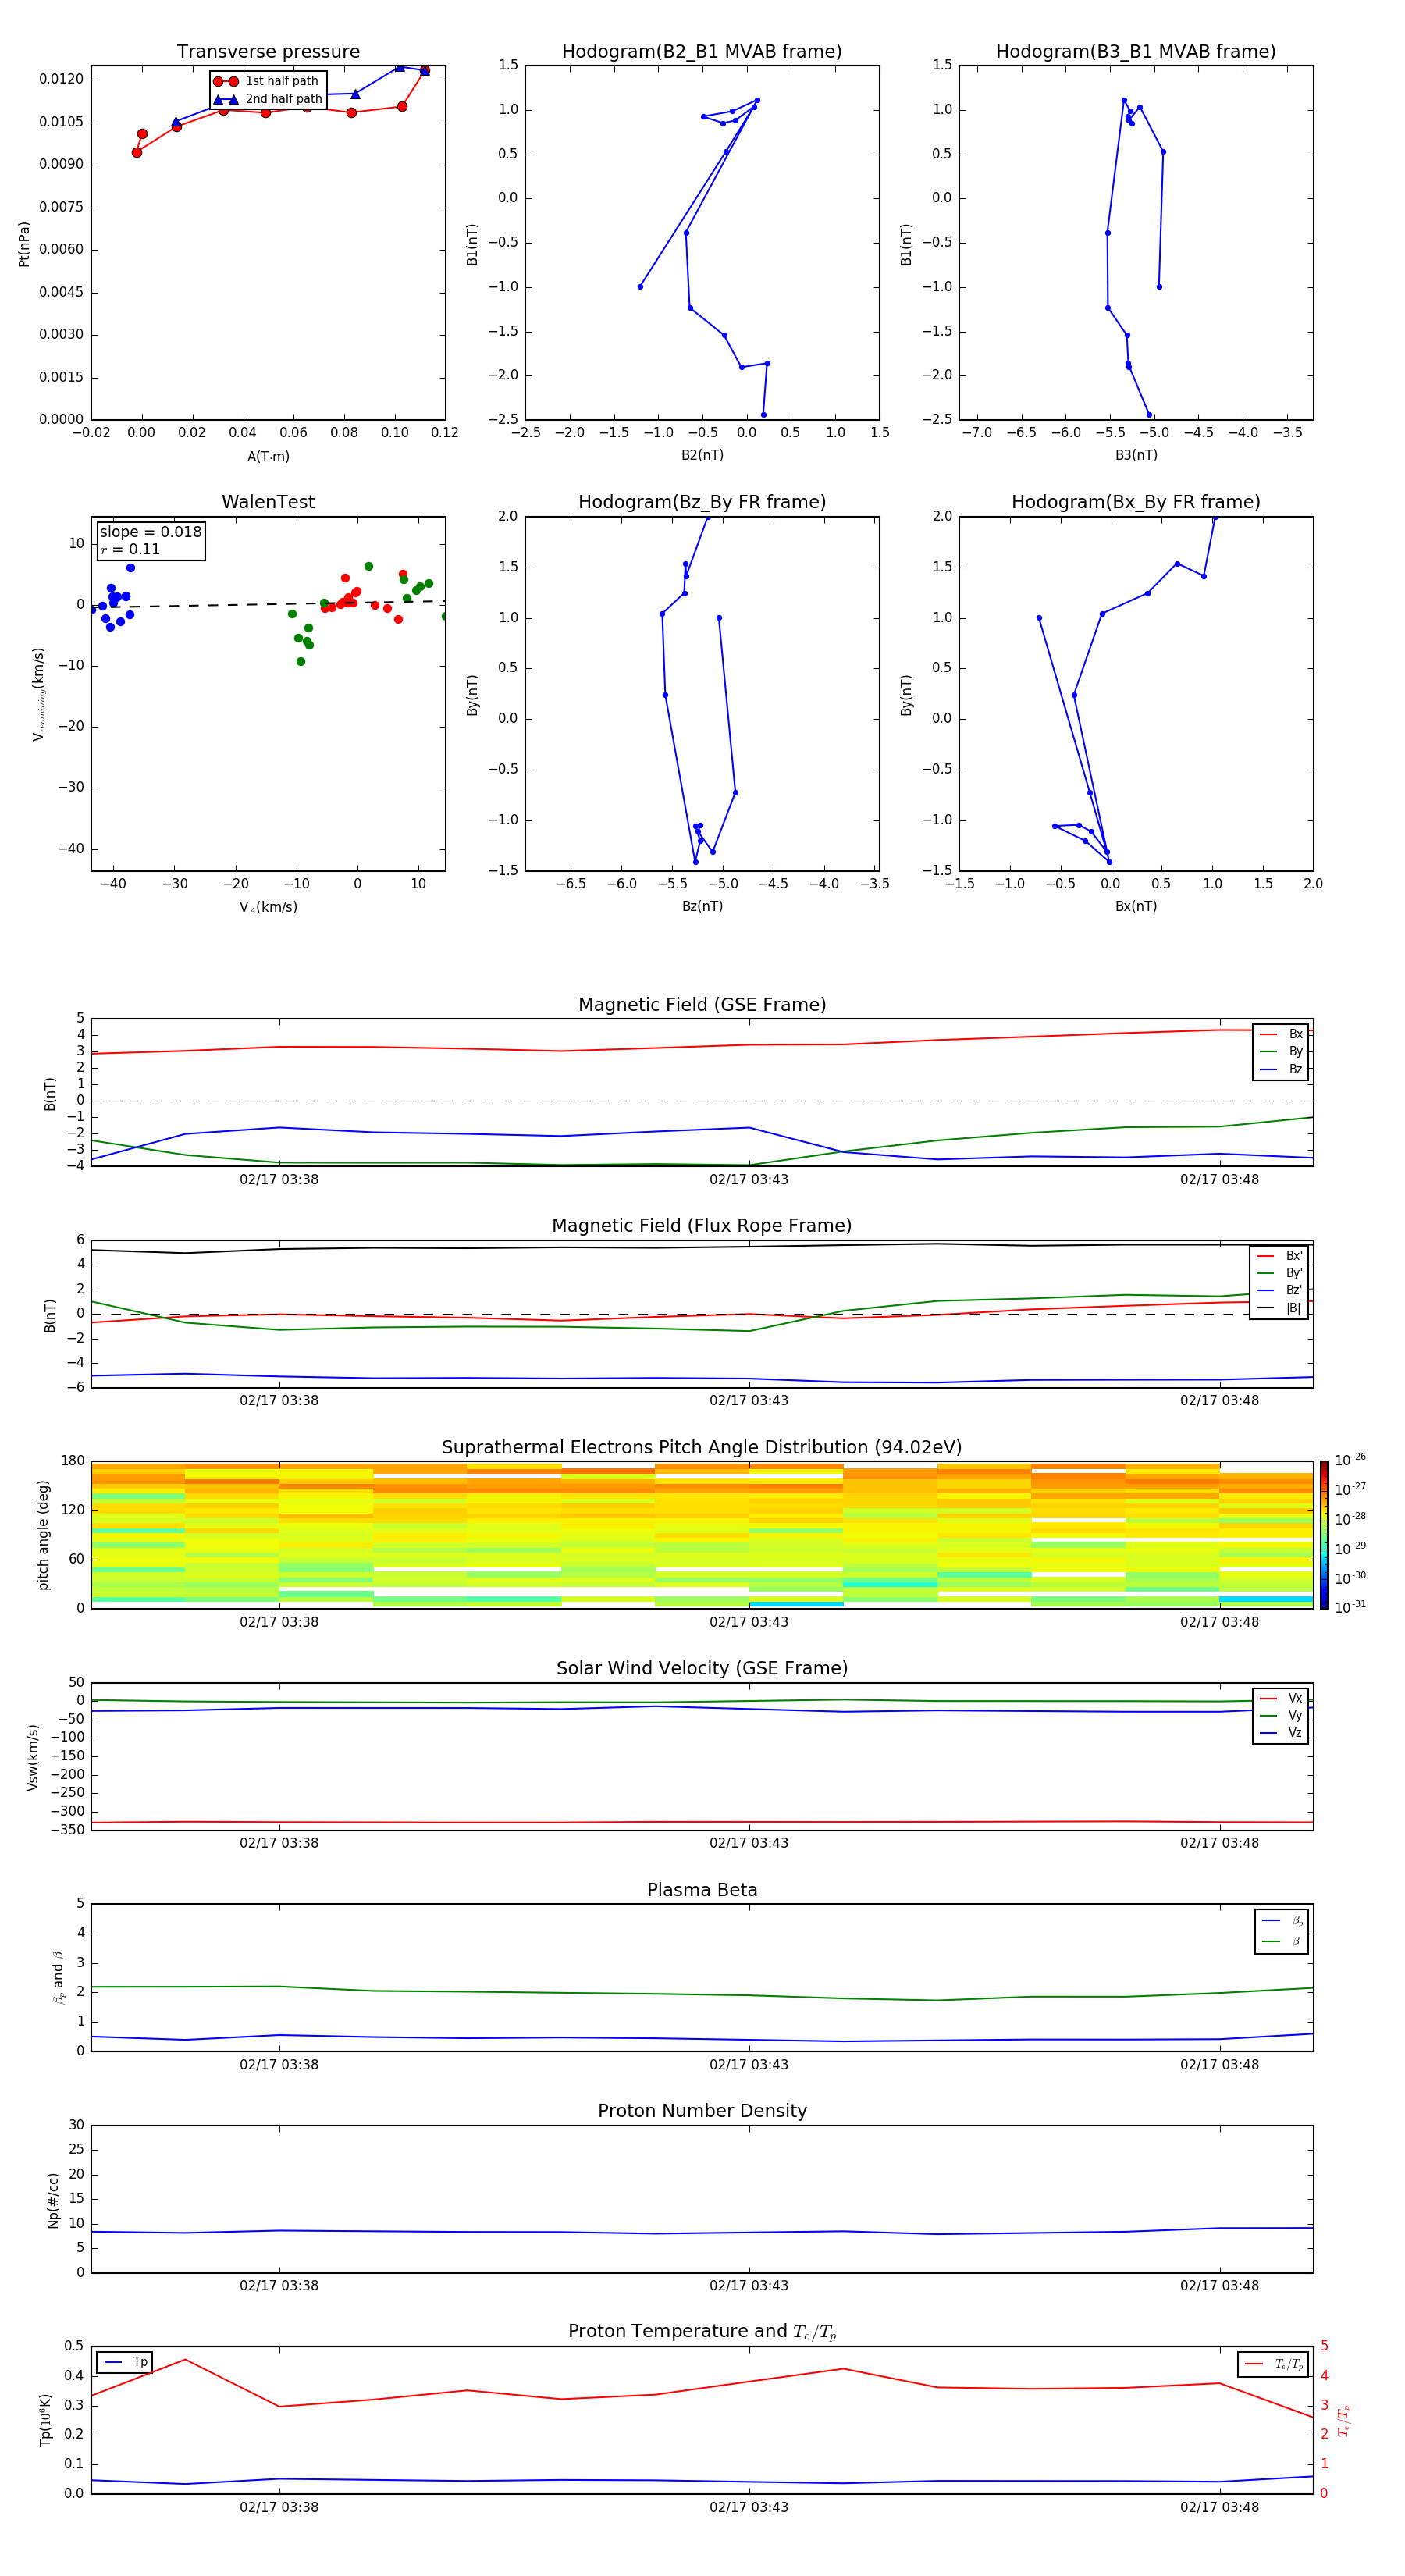Click the A(T·m) x-axis label
Image resolution: width=1405 pixels, height=2576 pixels.
click(268, 457)
